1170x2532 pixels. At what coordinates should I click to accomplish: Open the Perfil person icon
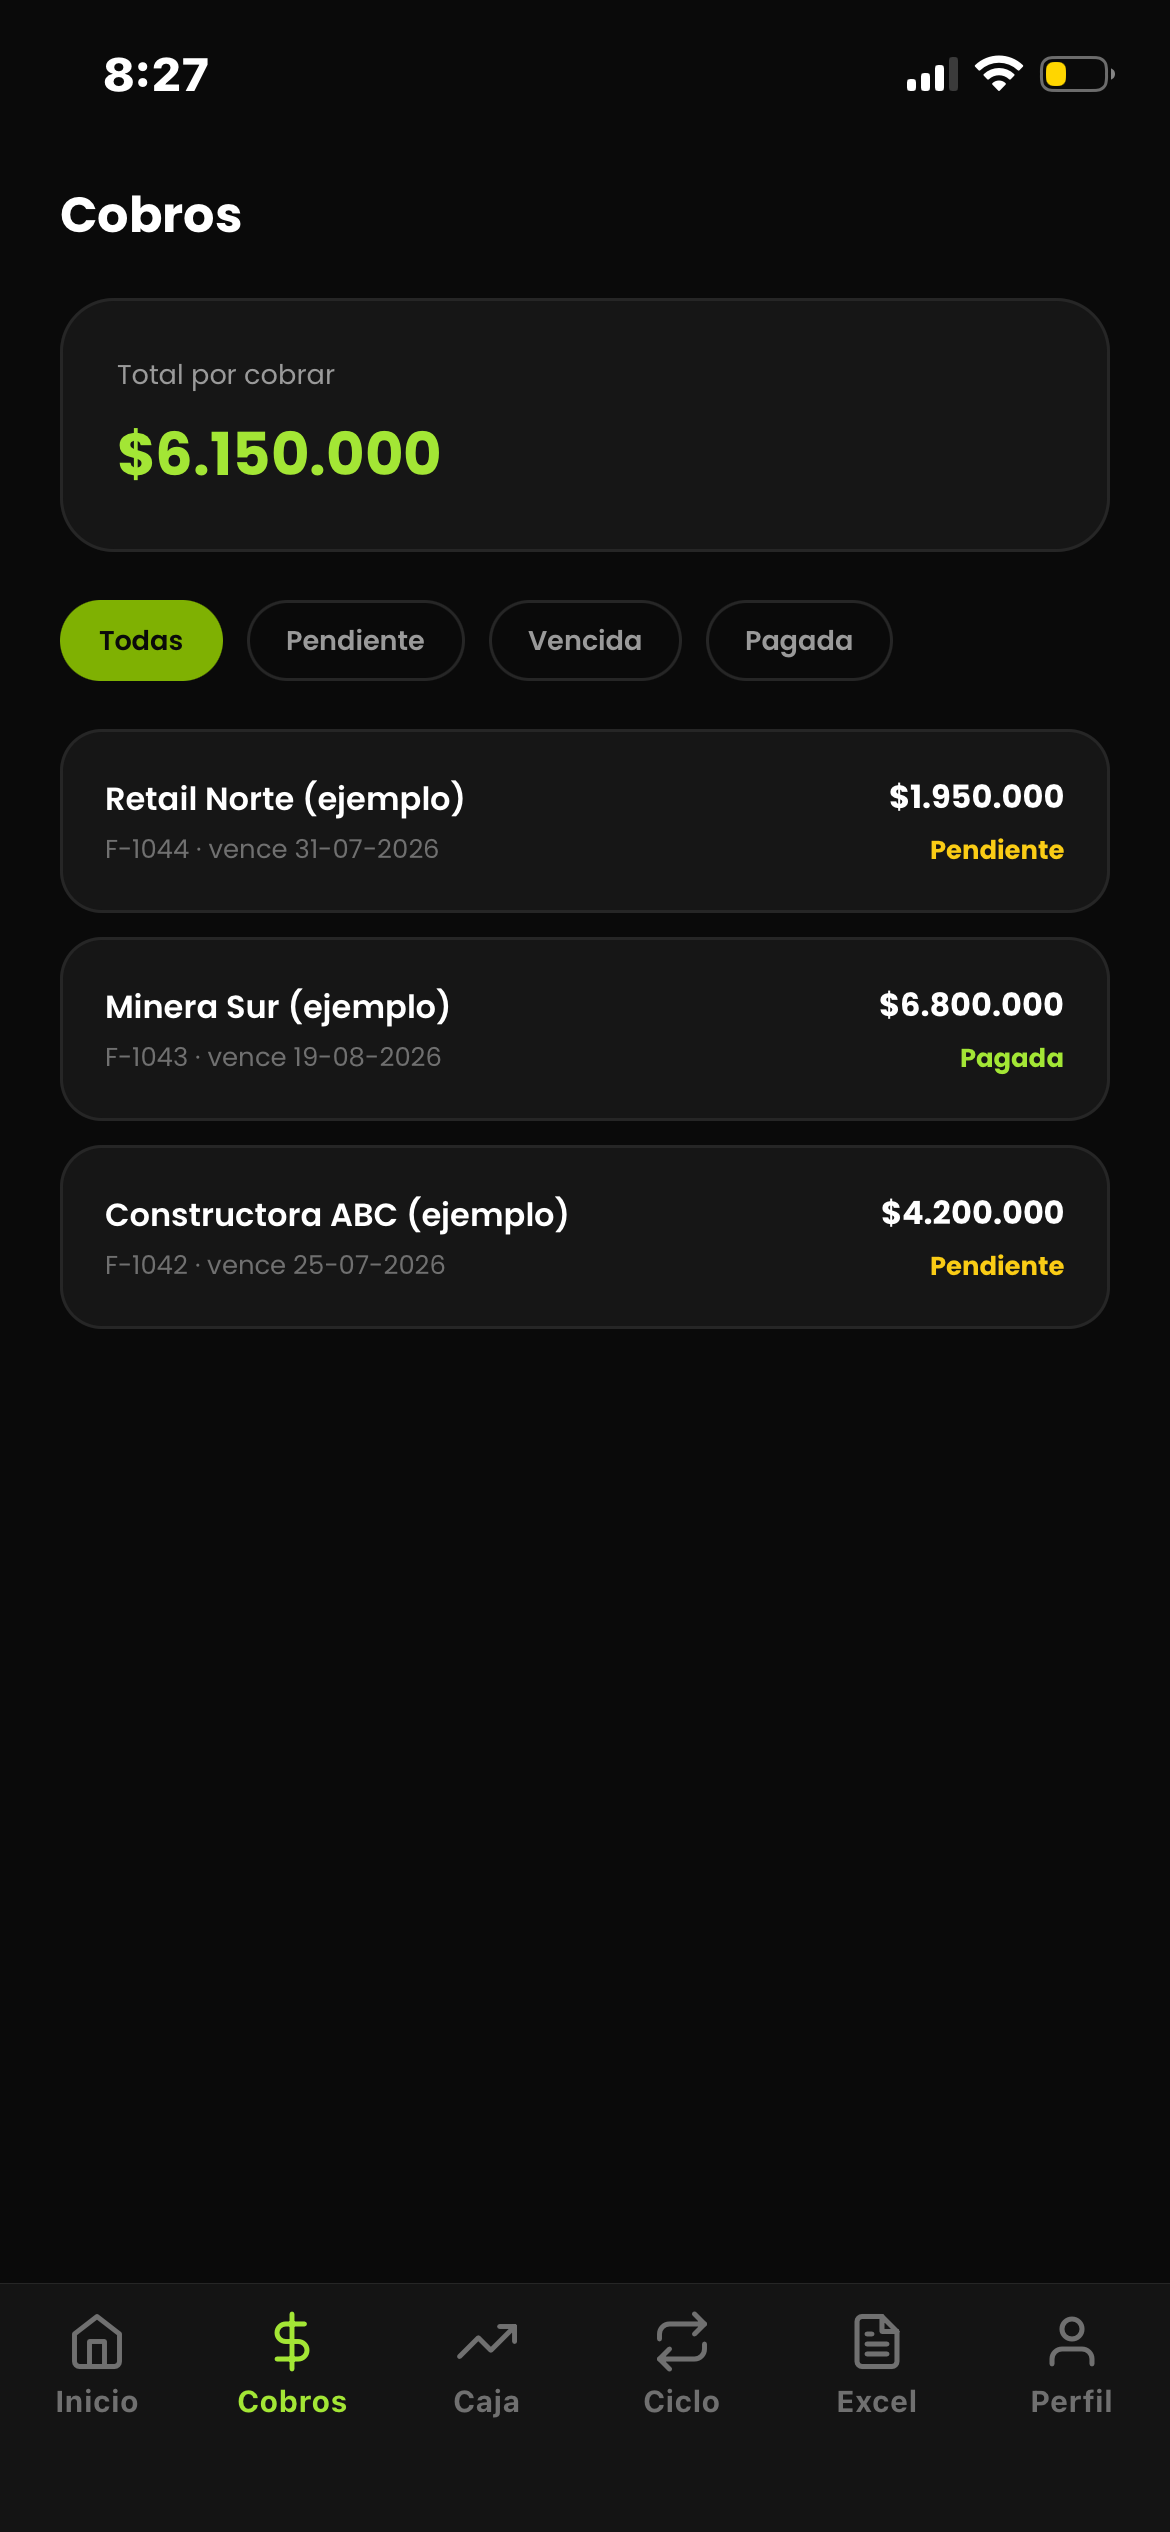point(1072,2342)
